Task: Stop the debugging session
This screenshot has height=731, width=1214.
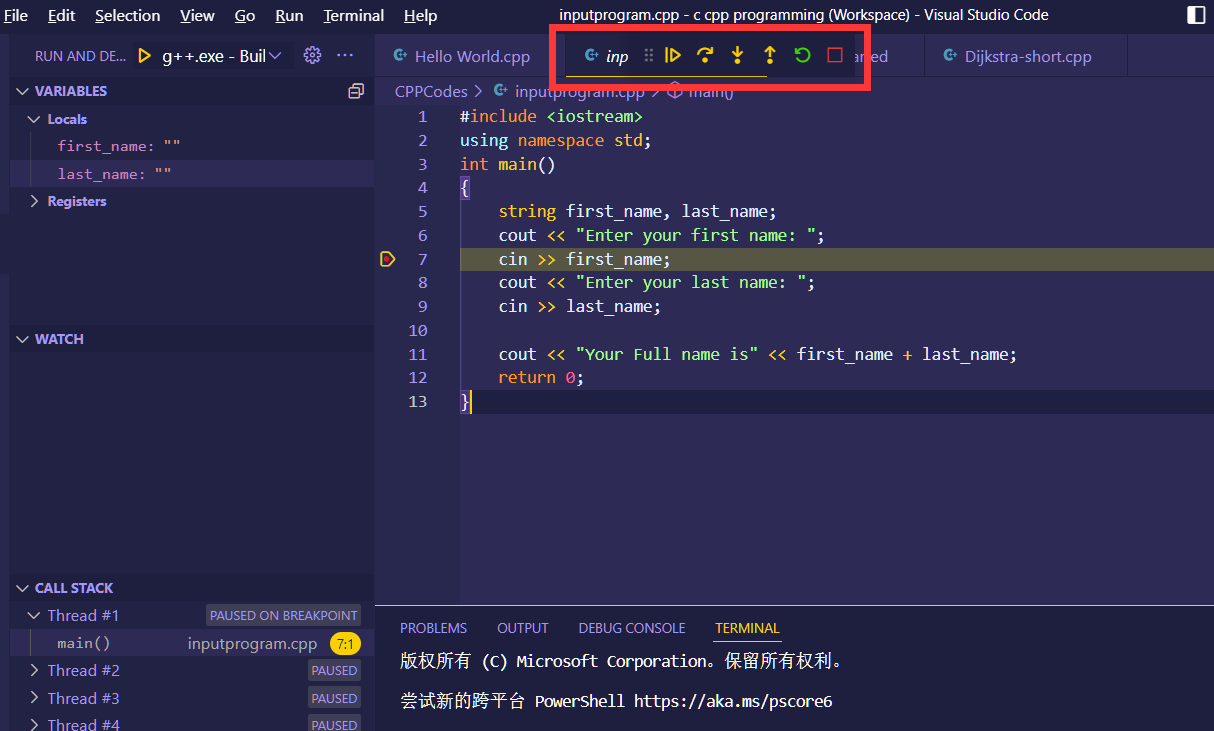Action: (x=835, y=56)
